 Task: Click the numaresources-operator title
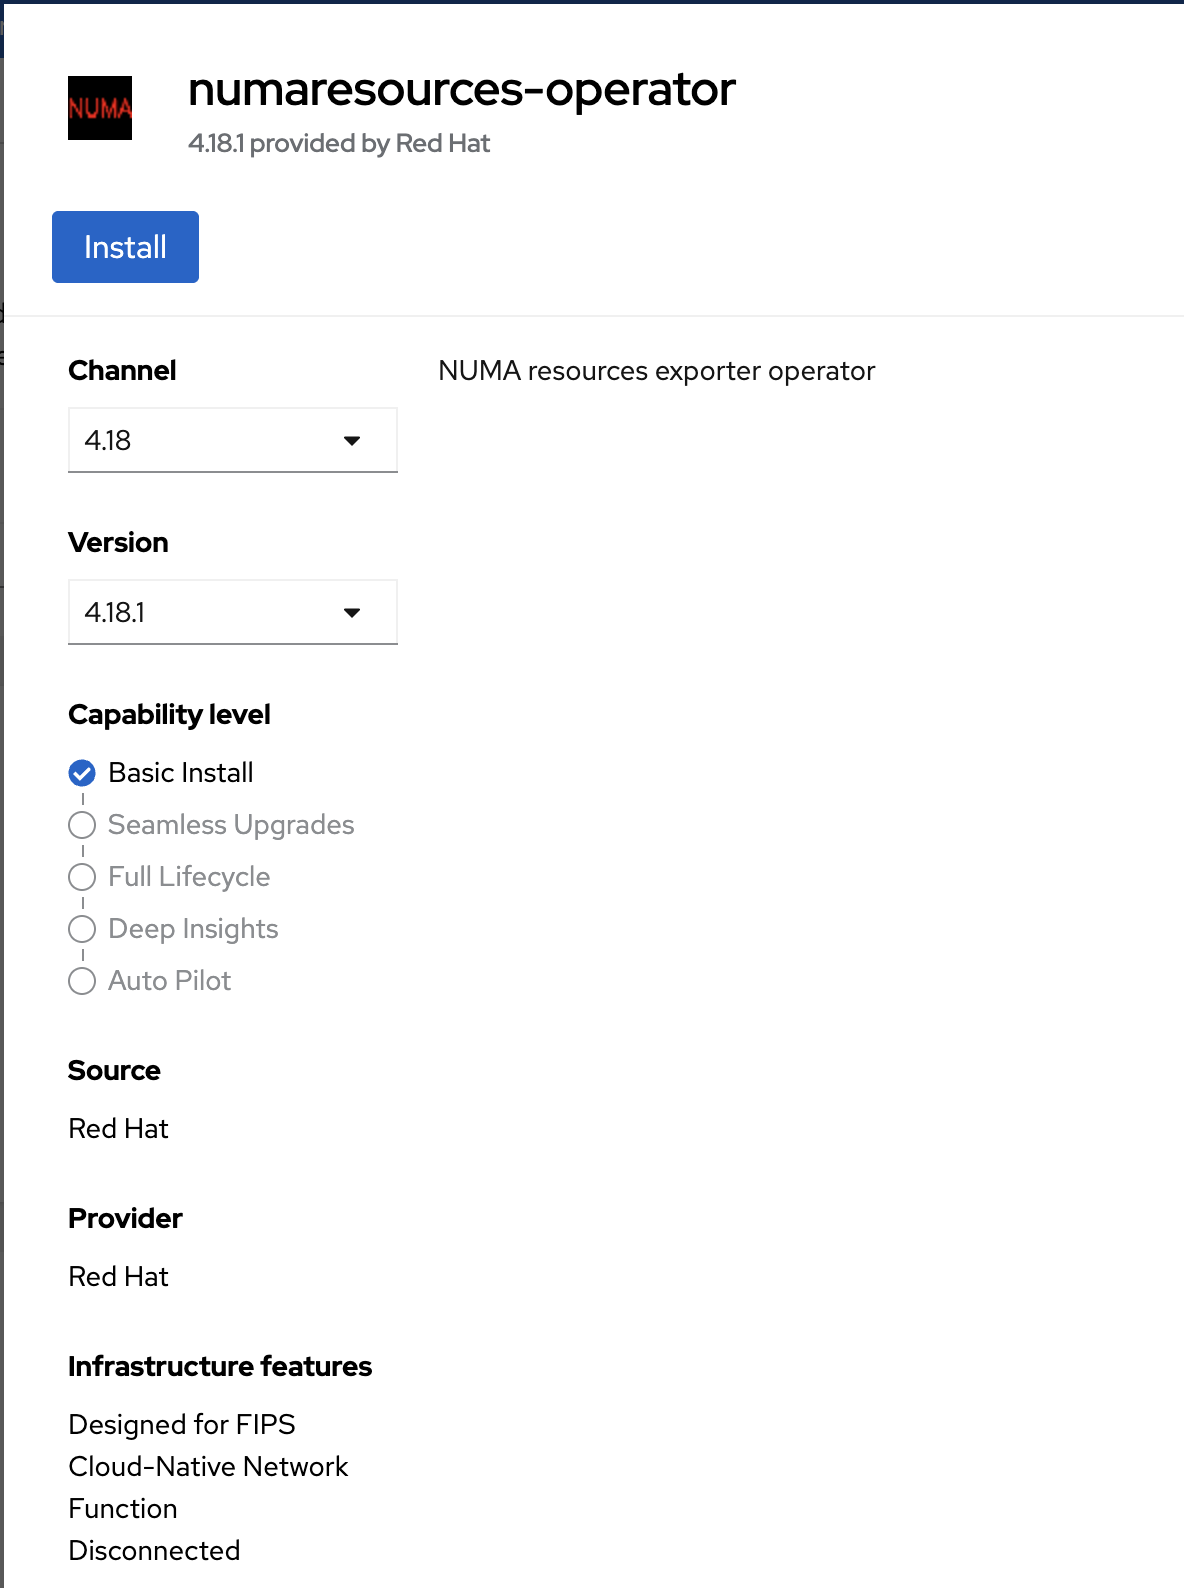461,90
